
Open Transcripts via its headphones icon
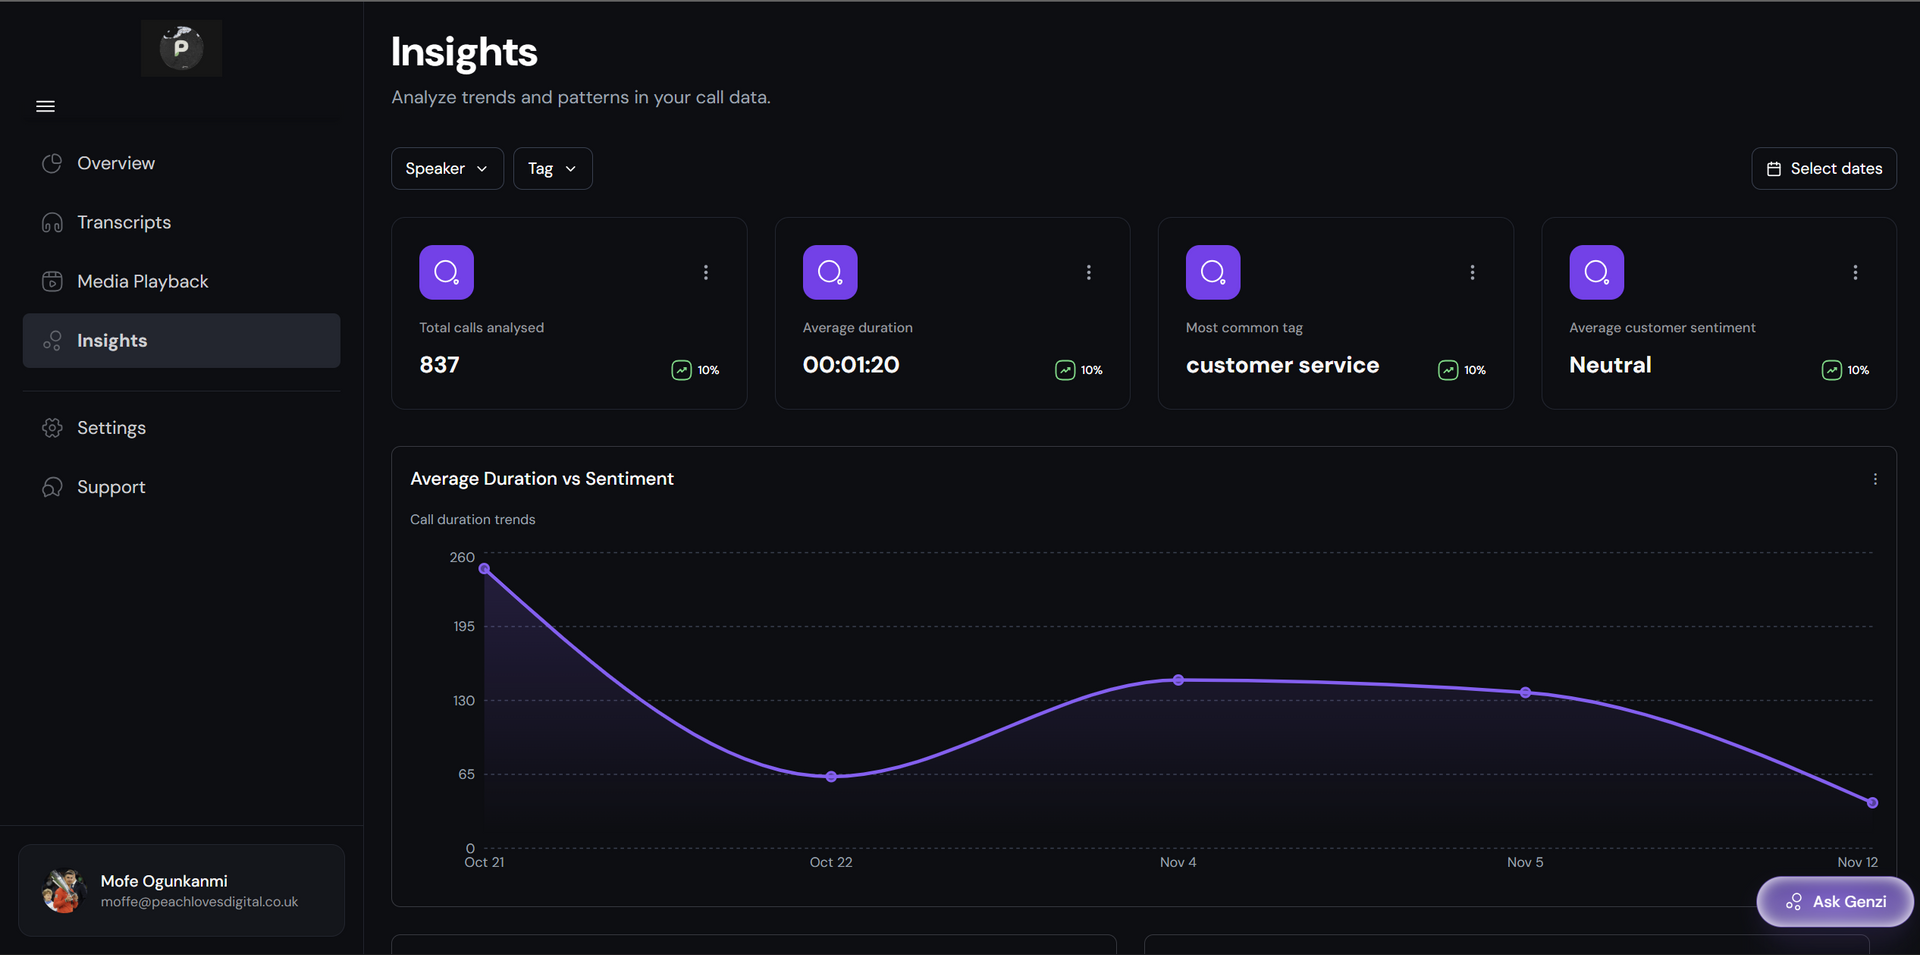coord(52,222)
